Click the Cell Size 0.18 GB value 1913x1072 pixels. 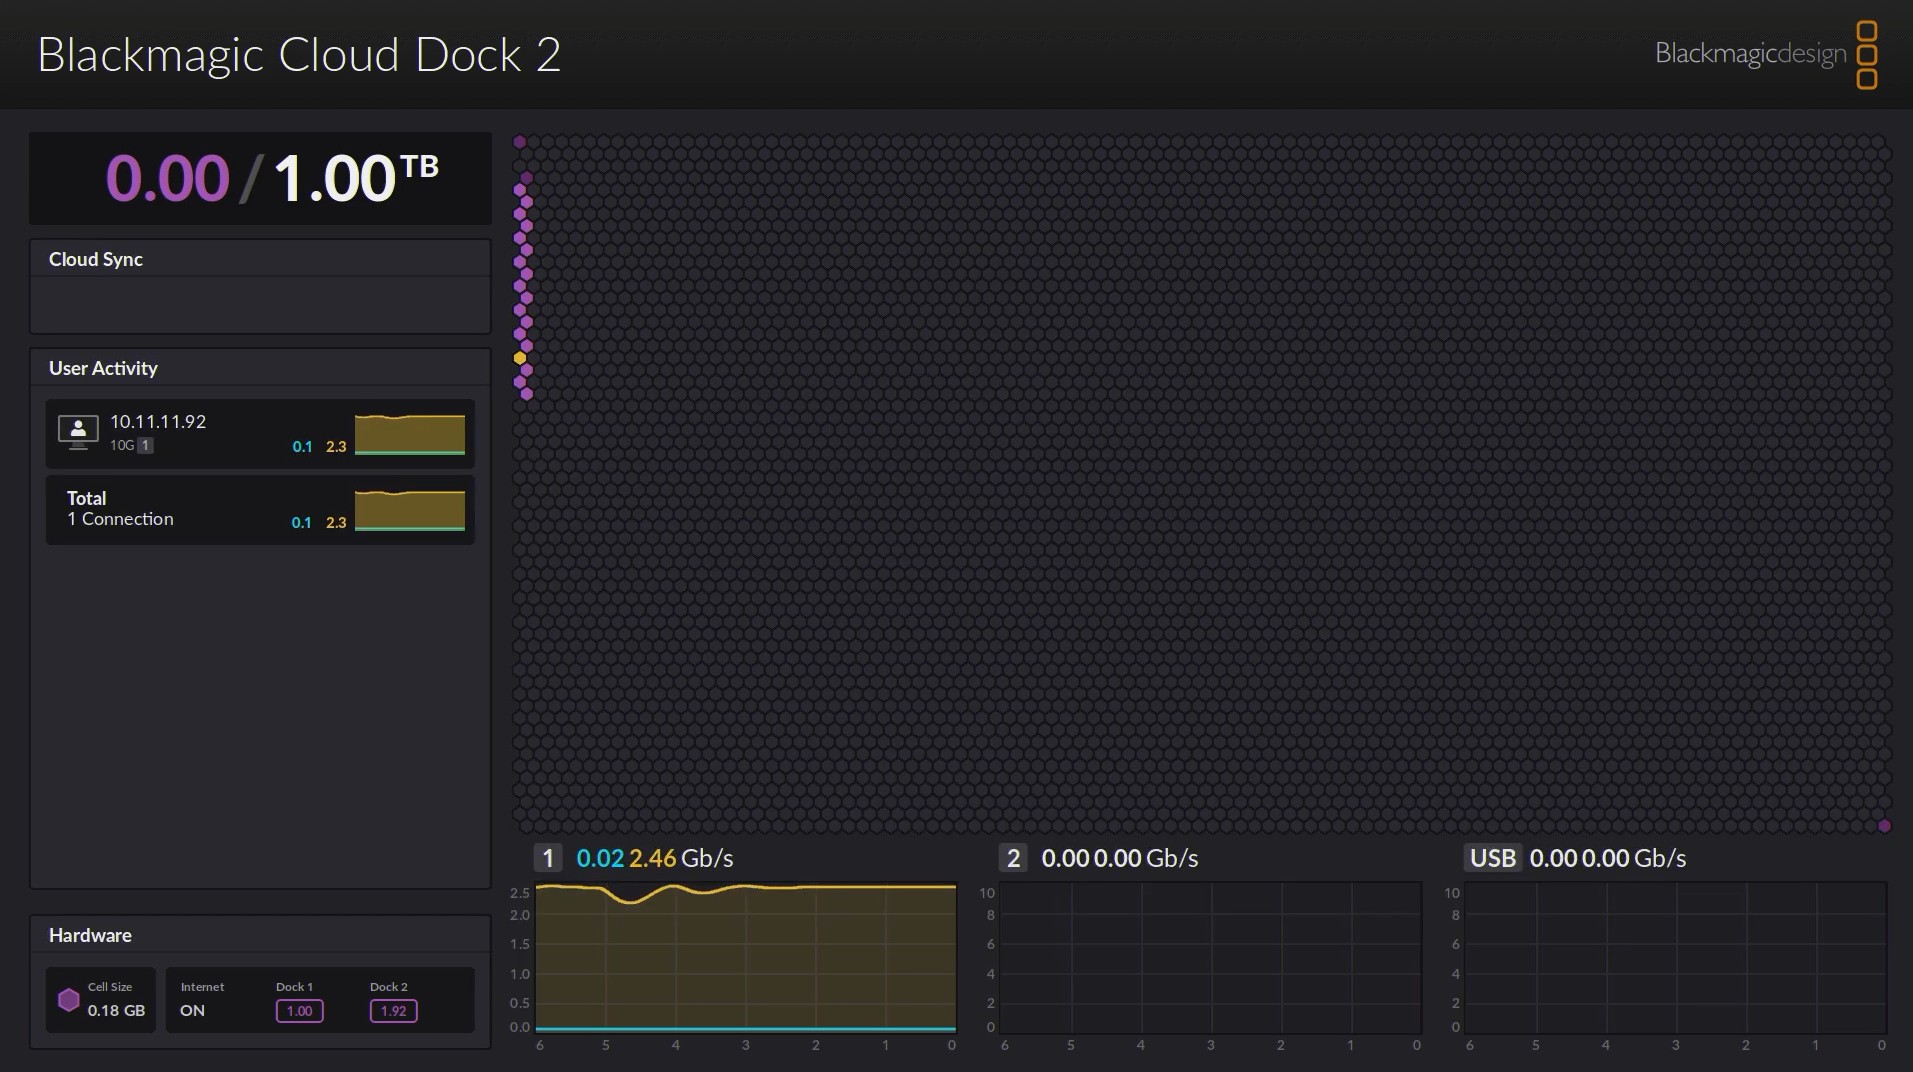pos(116,1010)
